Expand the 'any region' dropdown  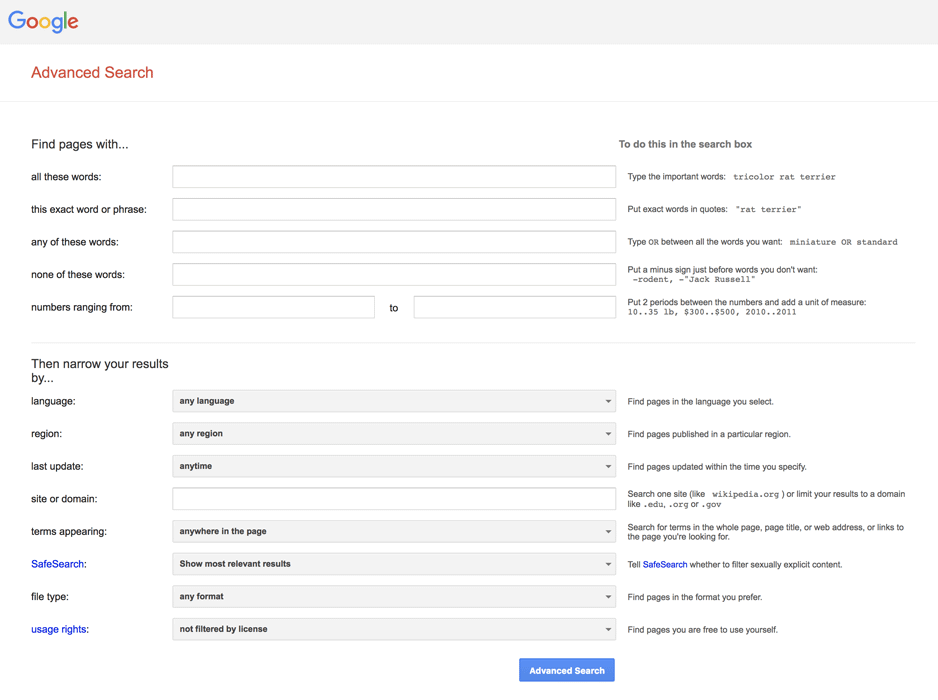[x=393, y=434]
